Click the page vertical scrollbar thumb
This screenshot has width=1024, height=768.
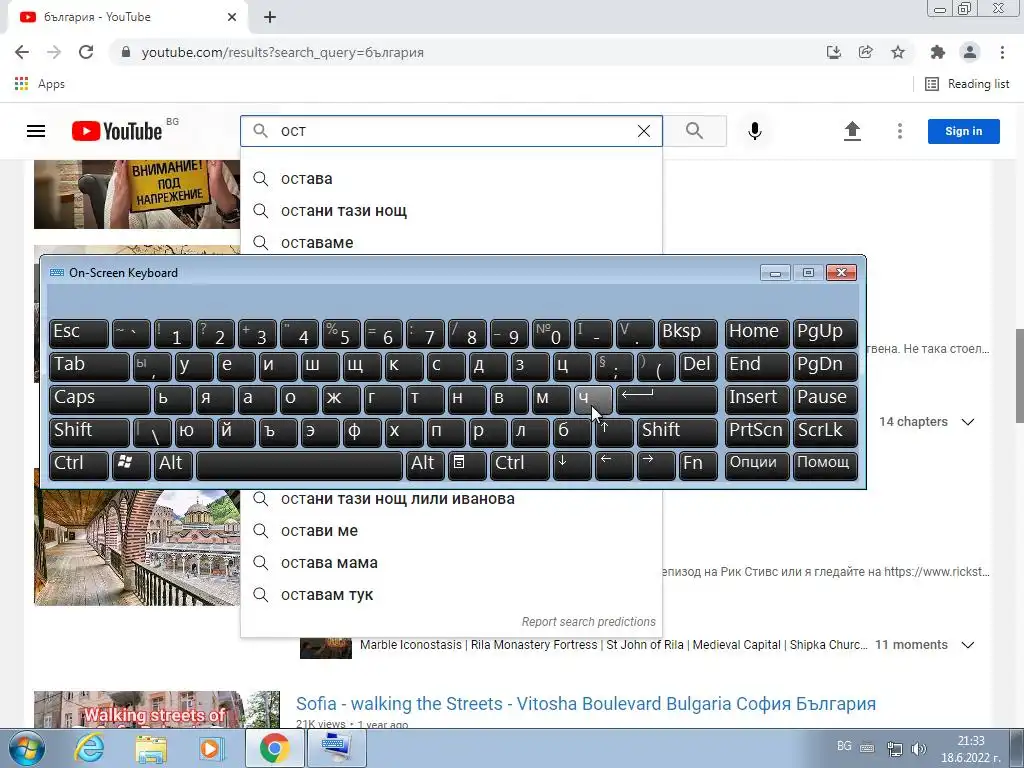click(x=1019, y=376)
